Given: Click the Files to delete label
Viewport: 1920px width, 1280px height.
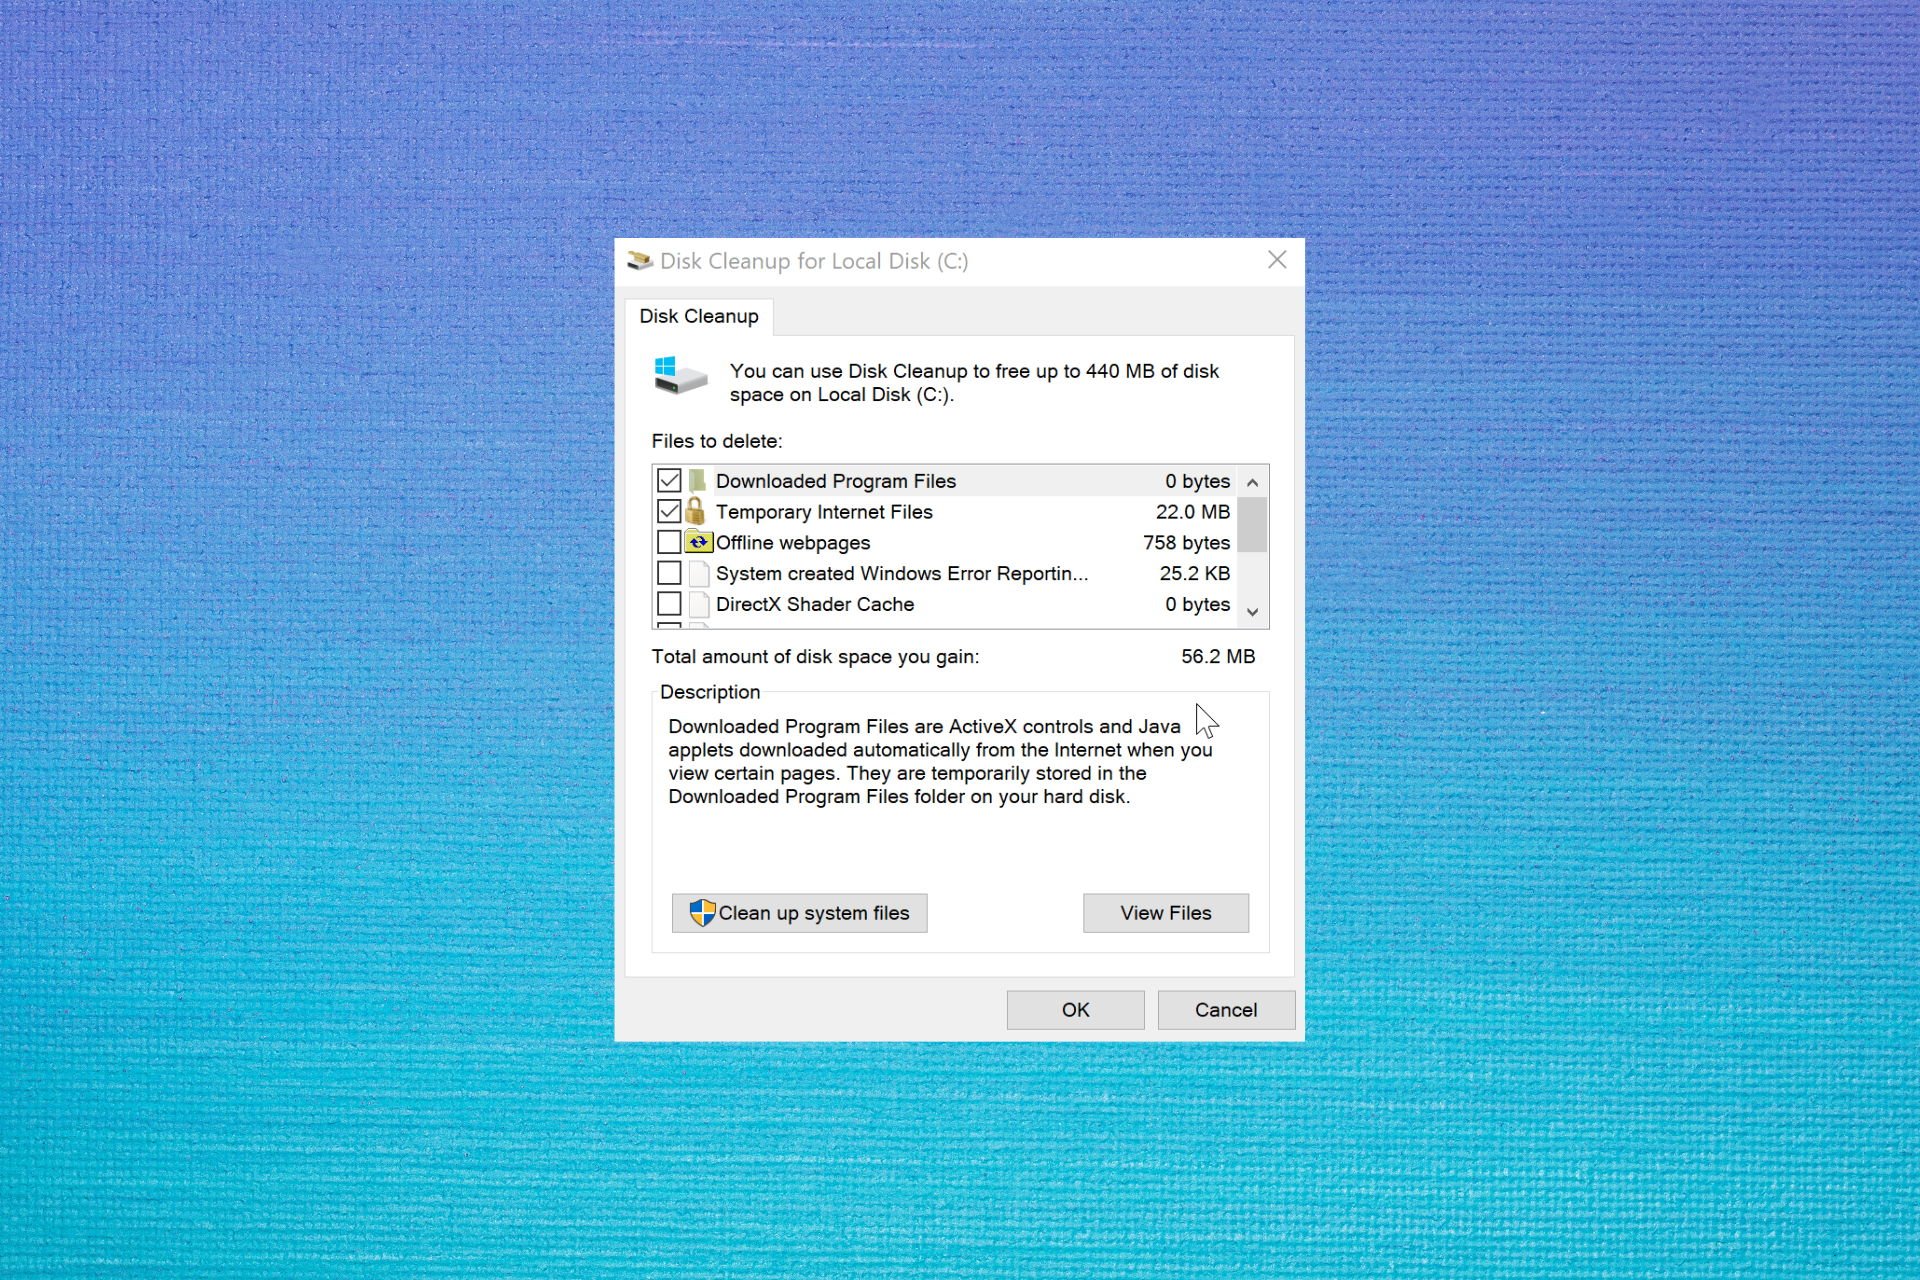Looking at the screenshot, I should (x=717, y=441).
